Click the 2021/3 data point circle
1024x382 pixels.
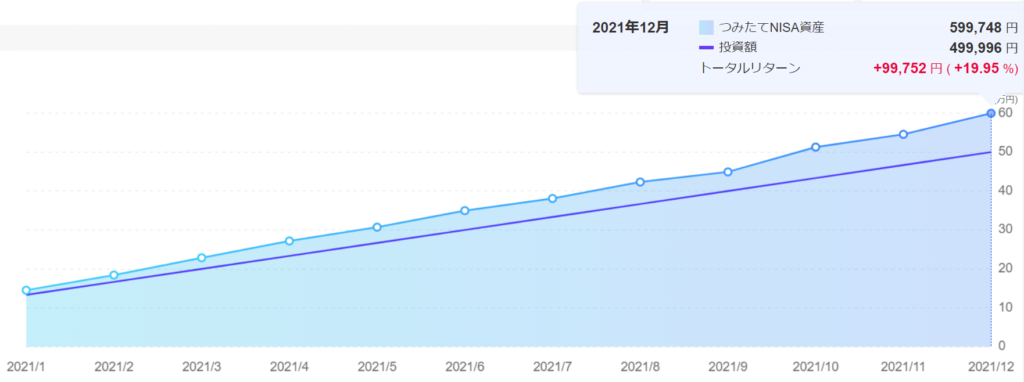click(x=201, y=258)
